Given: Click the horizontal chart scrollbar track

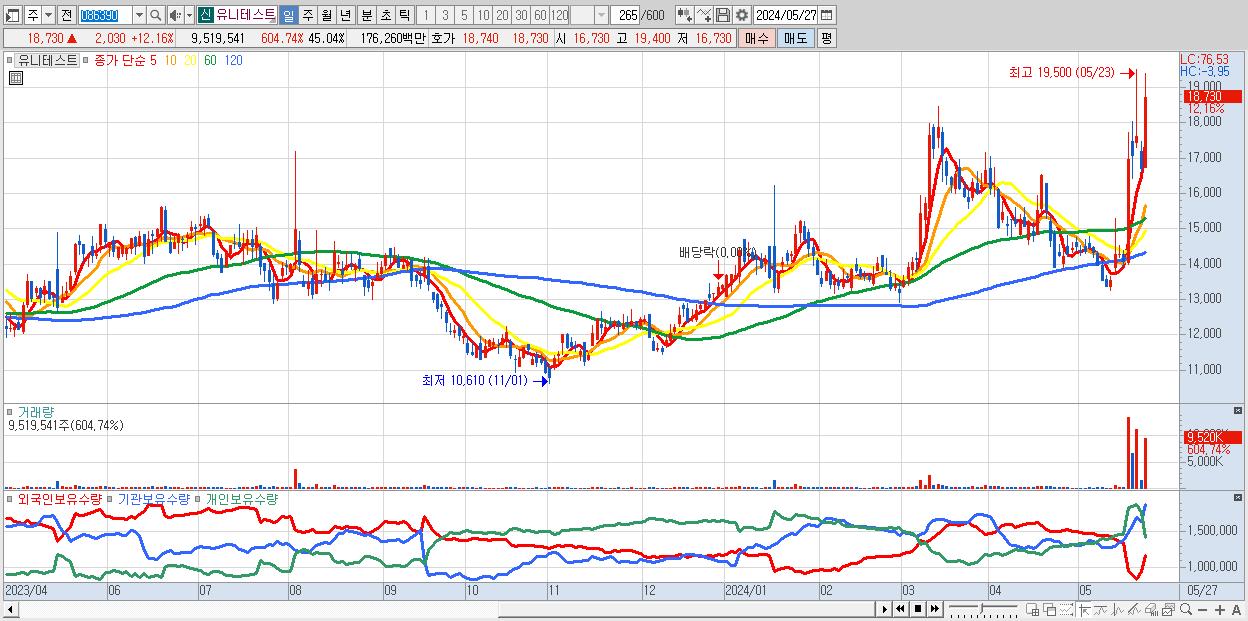Looking at the screenshot, I should tap(447, 609).
